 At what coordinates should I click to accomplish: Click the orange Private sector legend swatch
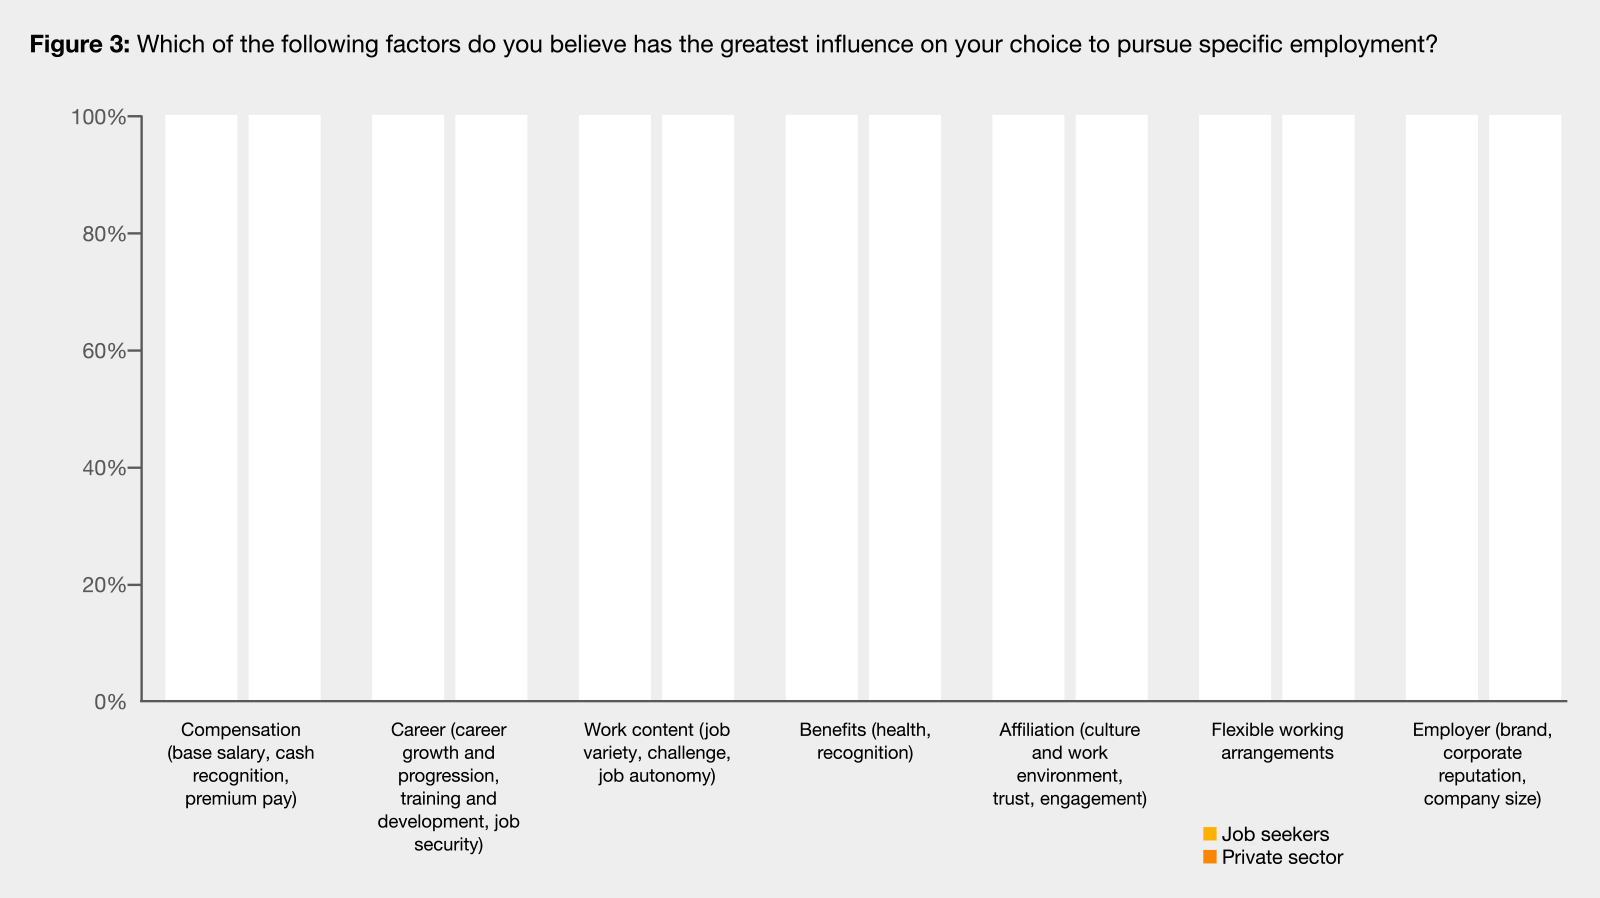pyautogui.click(x=1210, y=857)
